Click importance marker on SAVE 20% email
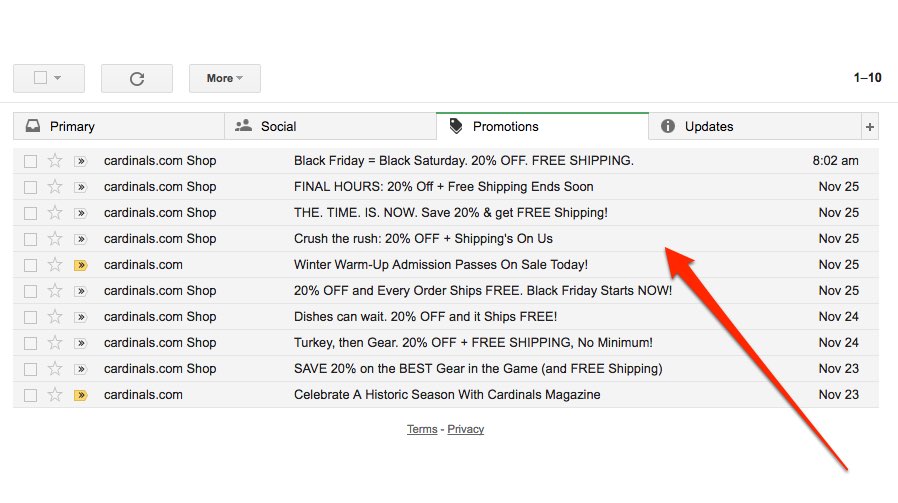The width and height of the screenshot is (898, 503). pos(81,370)
